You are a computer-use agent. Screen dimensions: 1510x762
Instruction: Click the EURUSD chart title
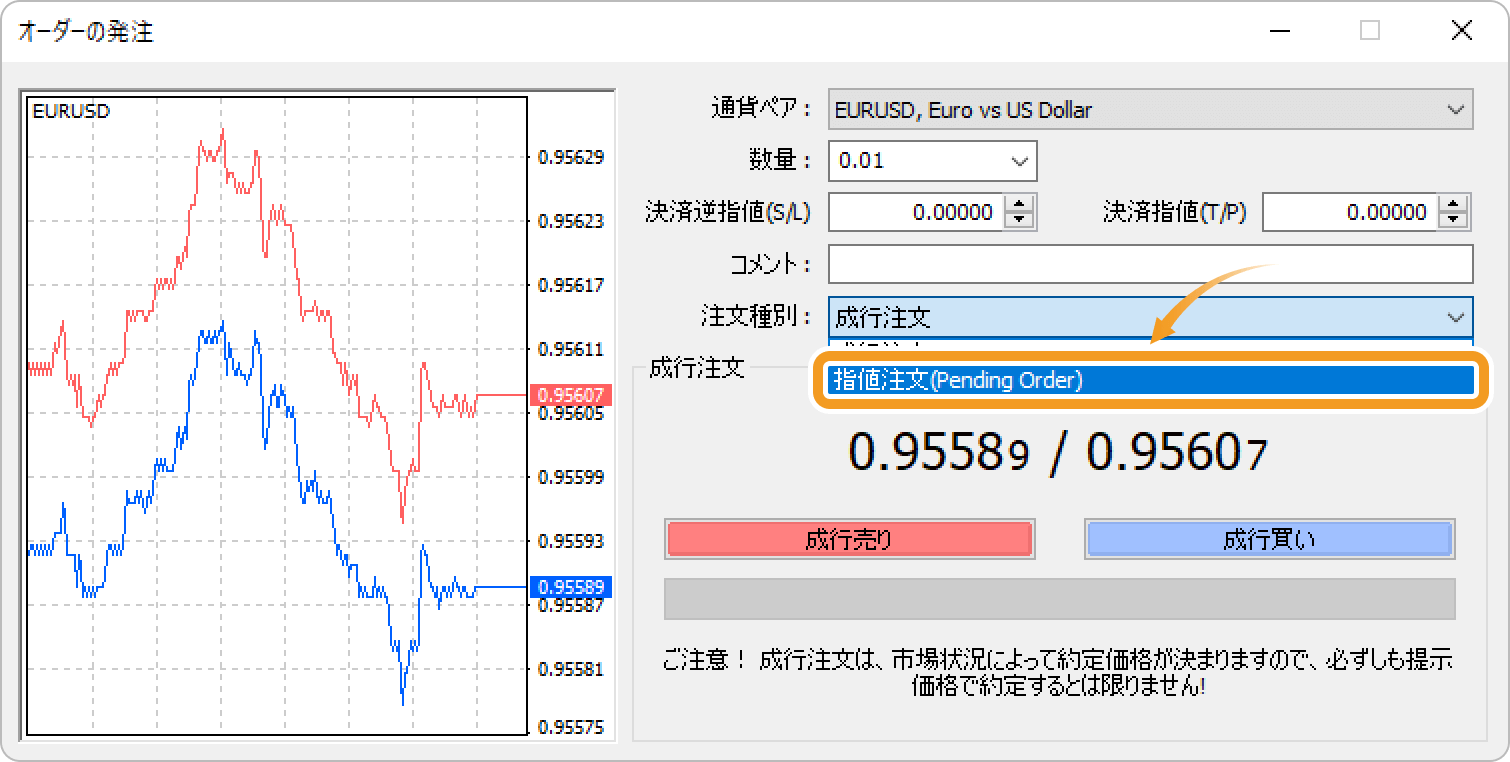(x=71, y=111)
